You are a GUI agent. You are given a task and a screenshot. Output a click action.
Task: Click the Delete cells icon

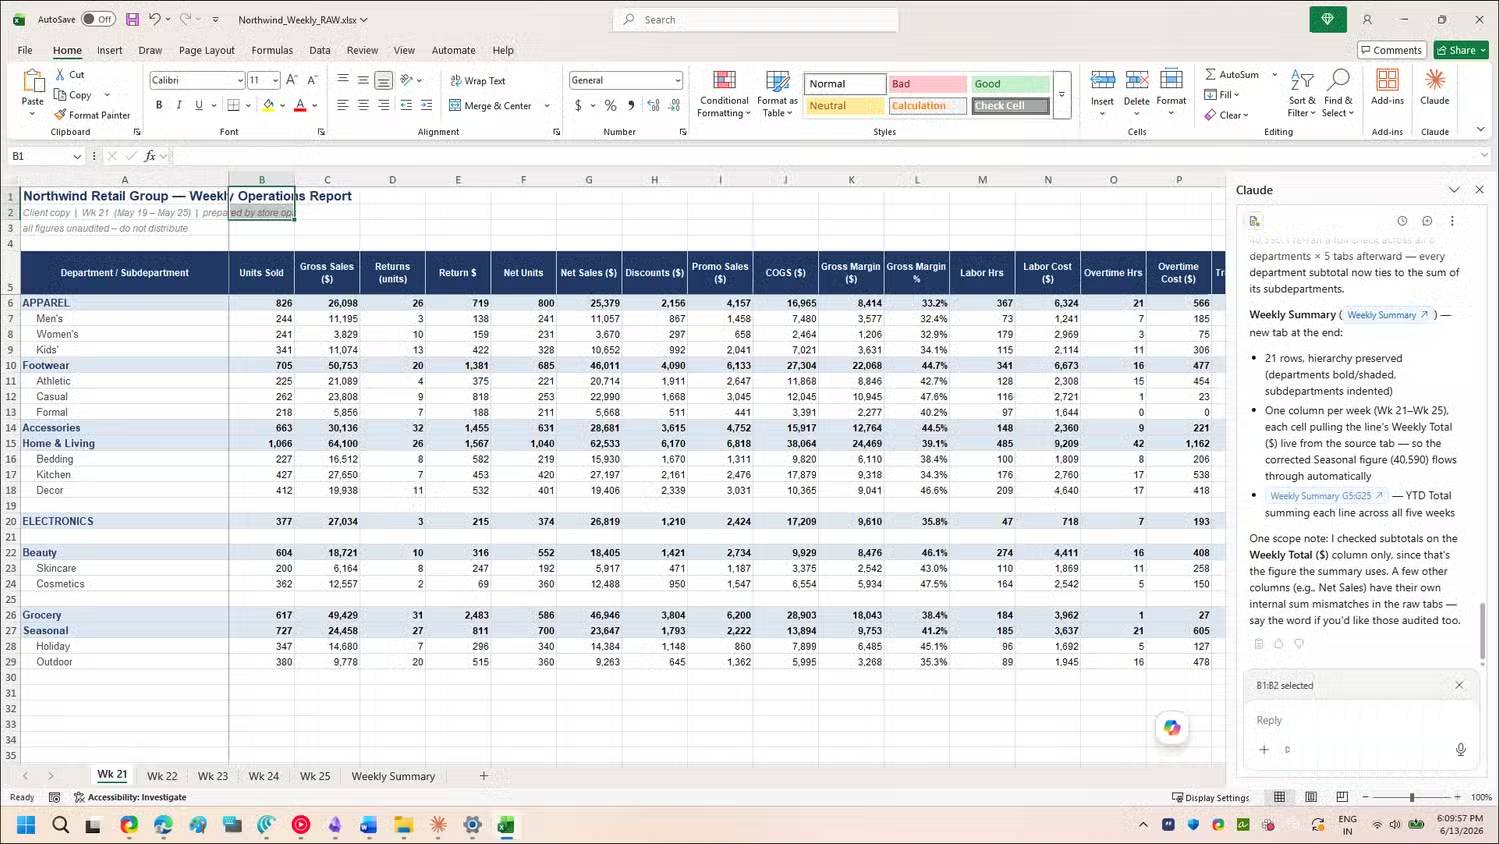(x=1136, y=80)
